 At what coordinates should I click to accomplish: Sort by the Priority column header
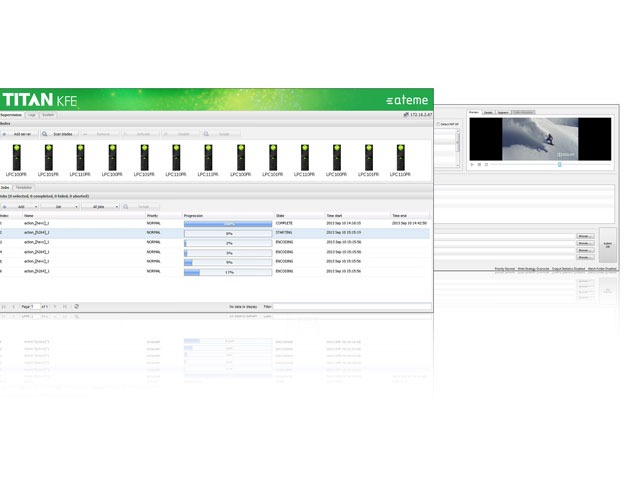pos(164,216)
